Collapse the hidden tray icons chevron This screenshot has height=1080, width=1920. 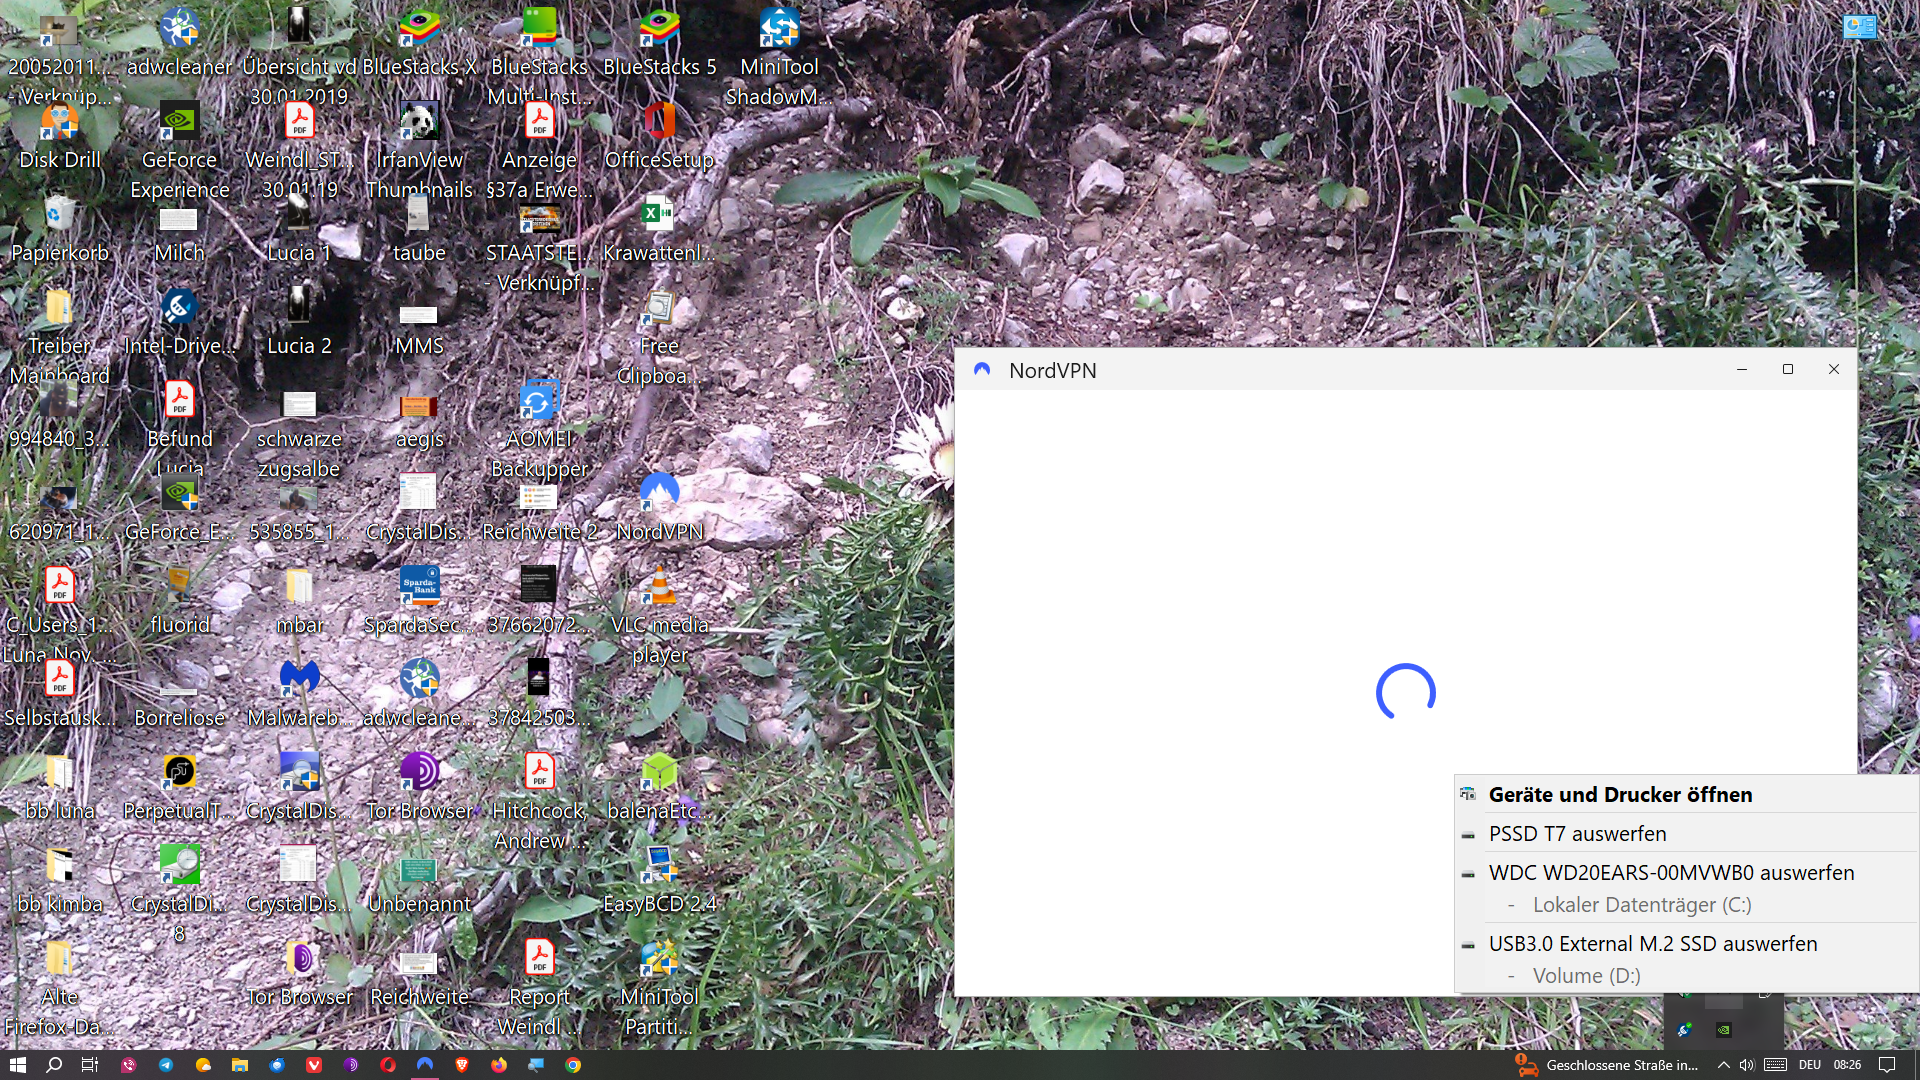click(x=1723, y=1065)
